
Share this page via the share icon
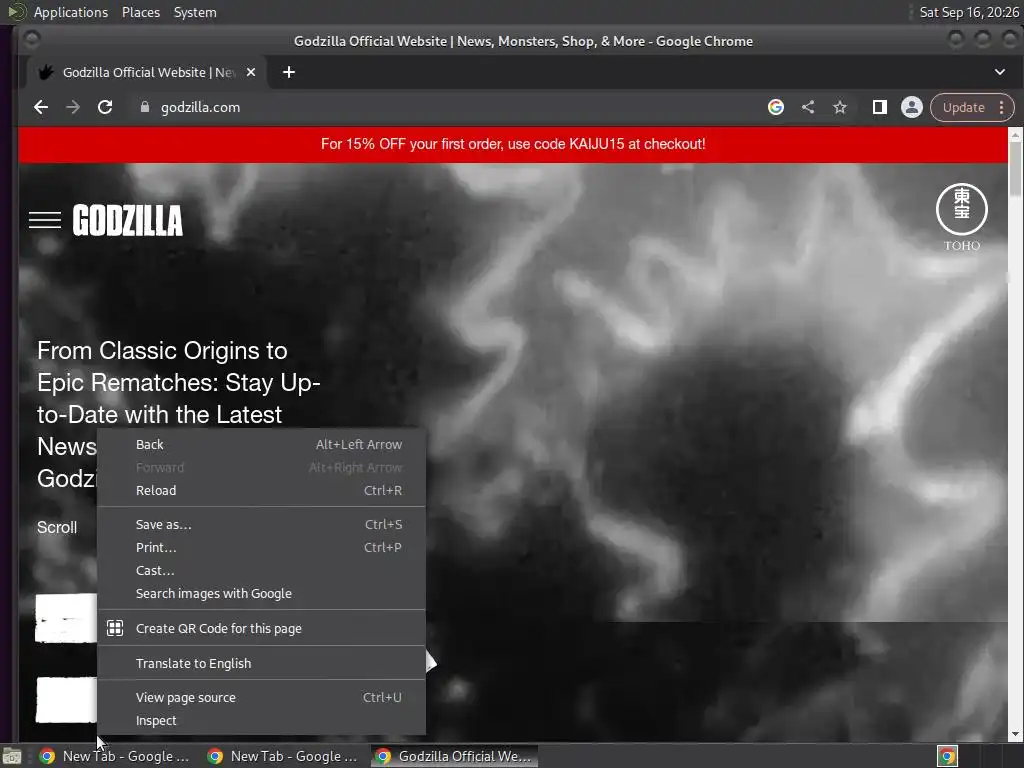[808, 107]
